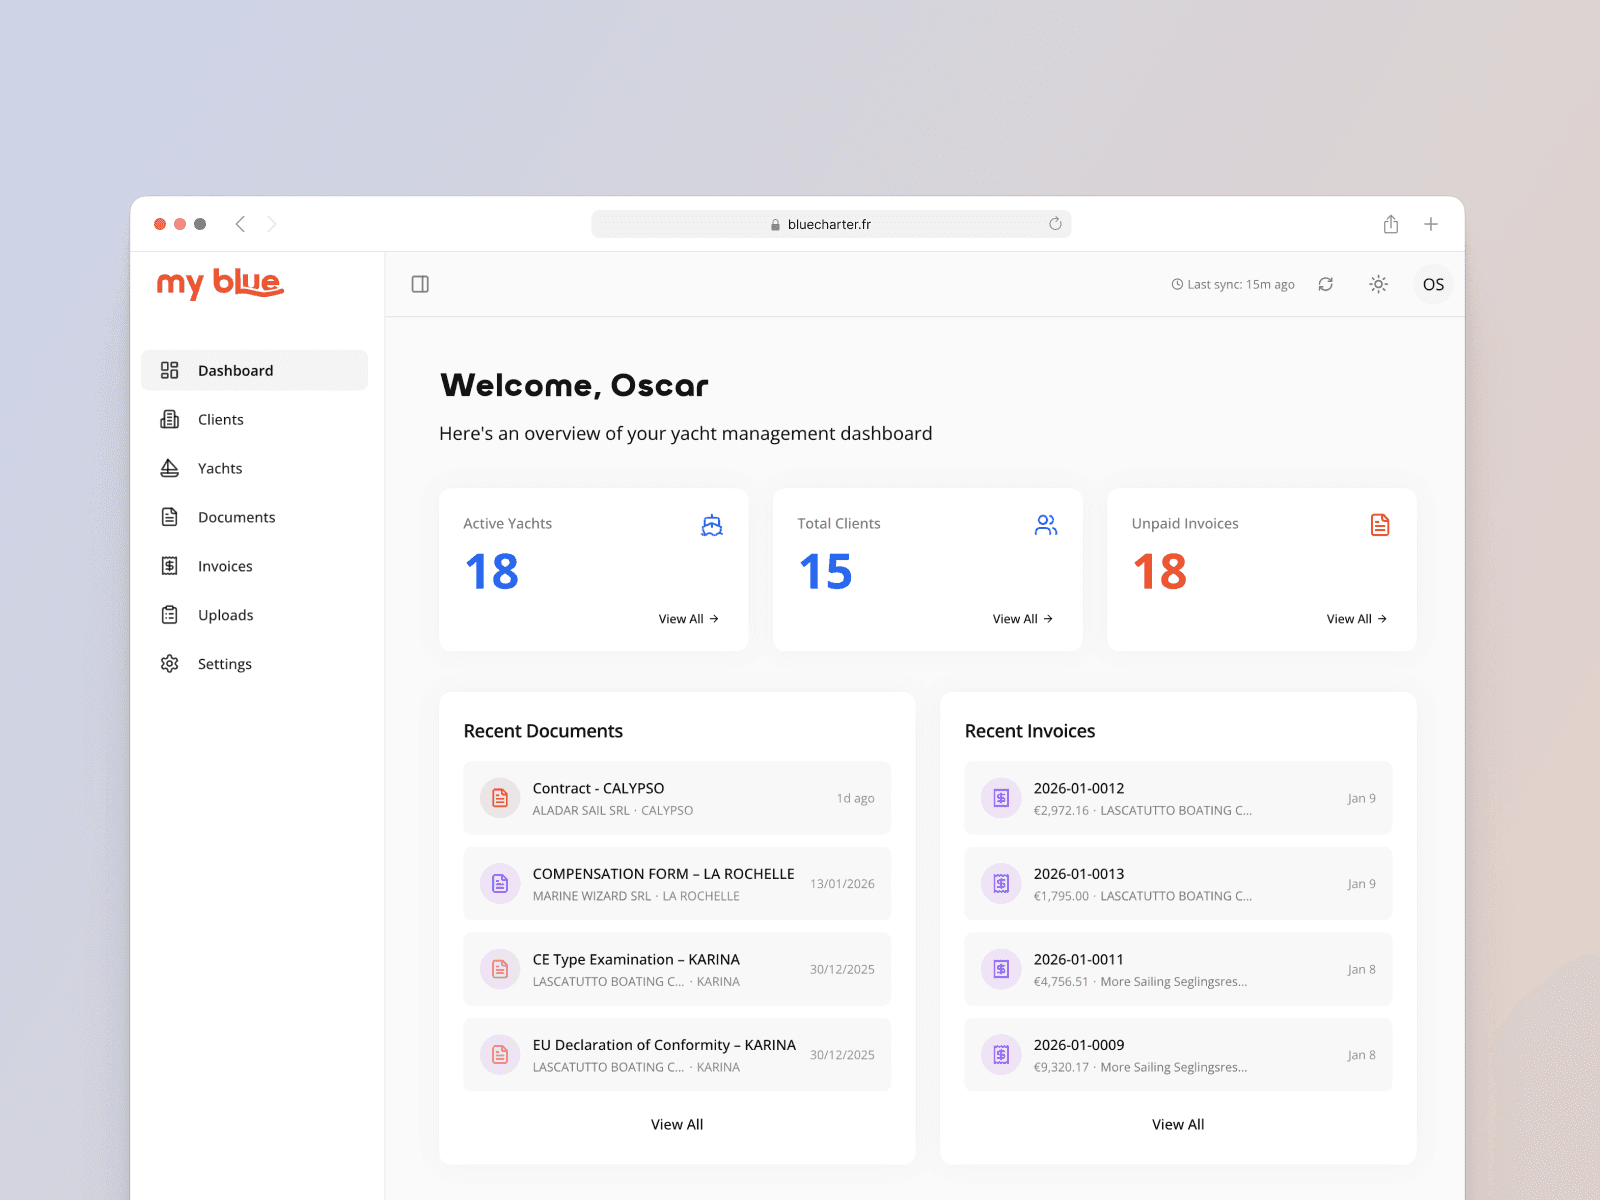Click the Total Clients count 15
1600x1200 pixels.
(x=826, y=572)
